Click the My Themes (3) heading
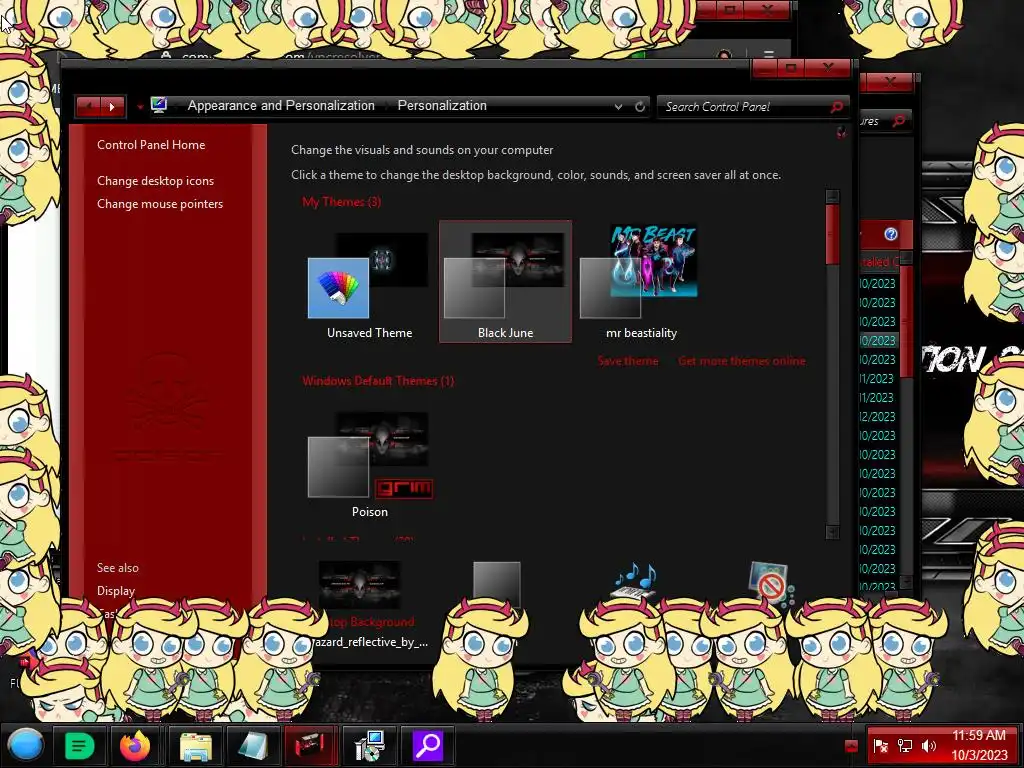The height and width of the screenshot is (768, 1024). 342,202
